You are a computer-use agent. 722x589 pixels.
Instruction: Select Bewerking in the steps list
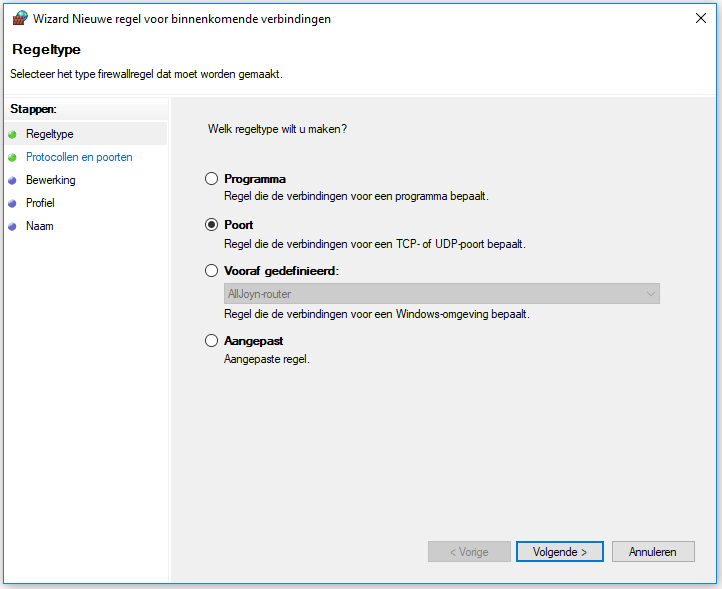coord(51,180)
